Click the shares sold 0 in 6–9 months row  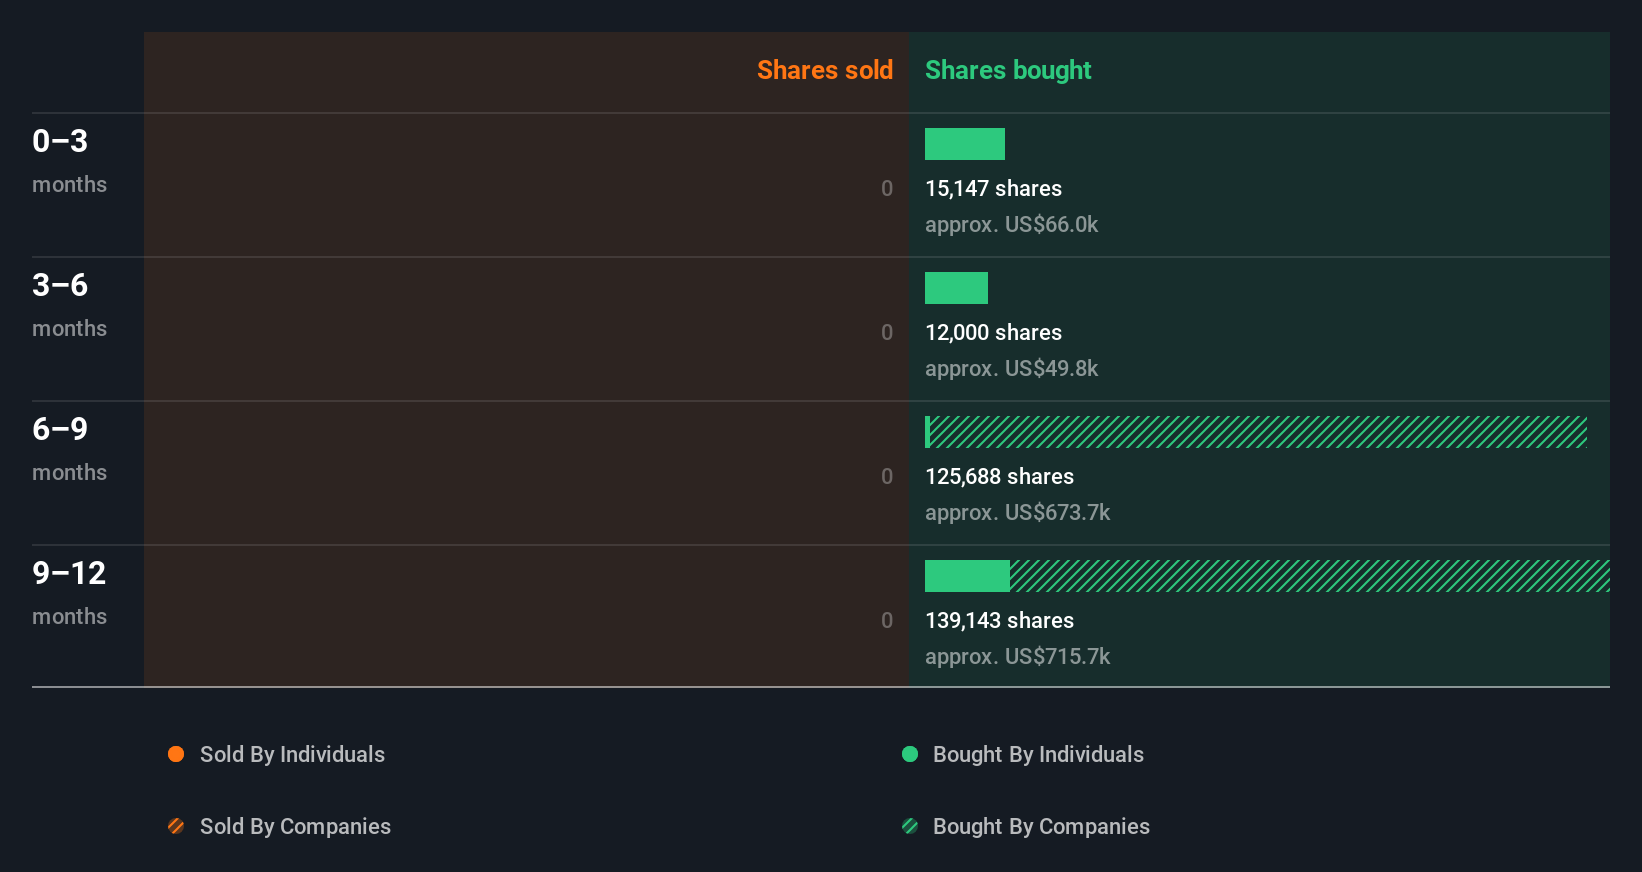[887, 476]
